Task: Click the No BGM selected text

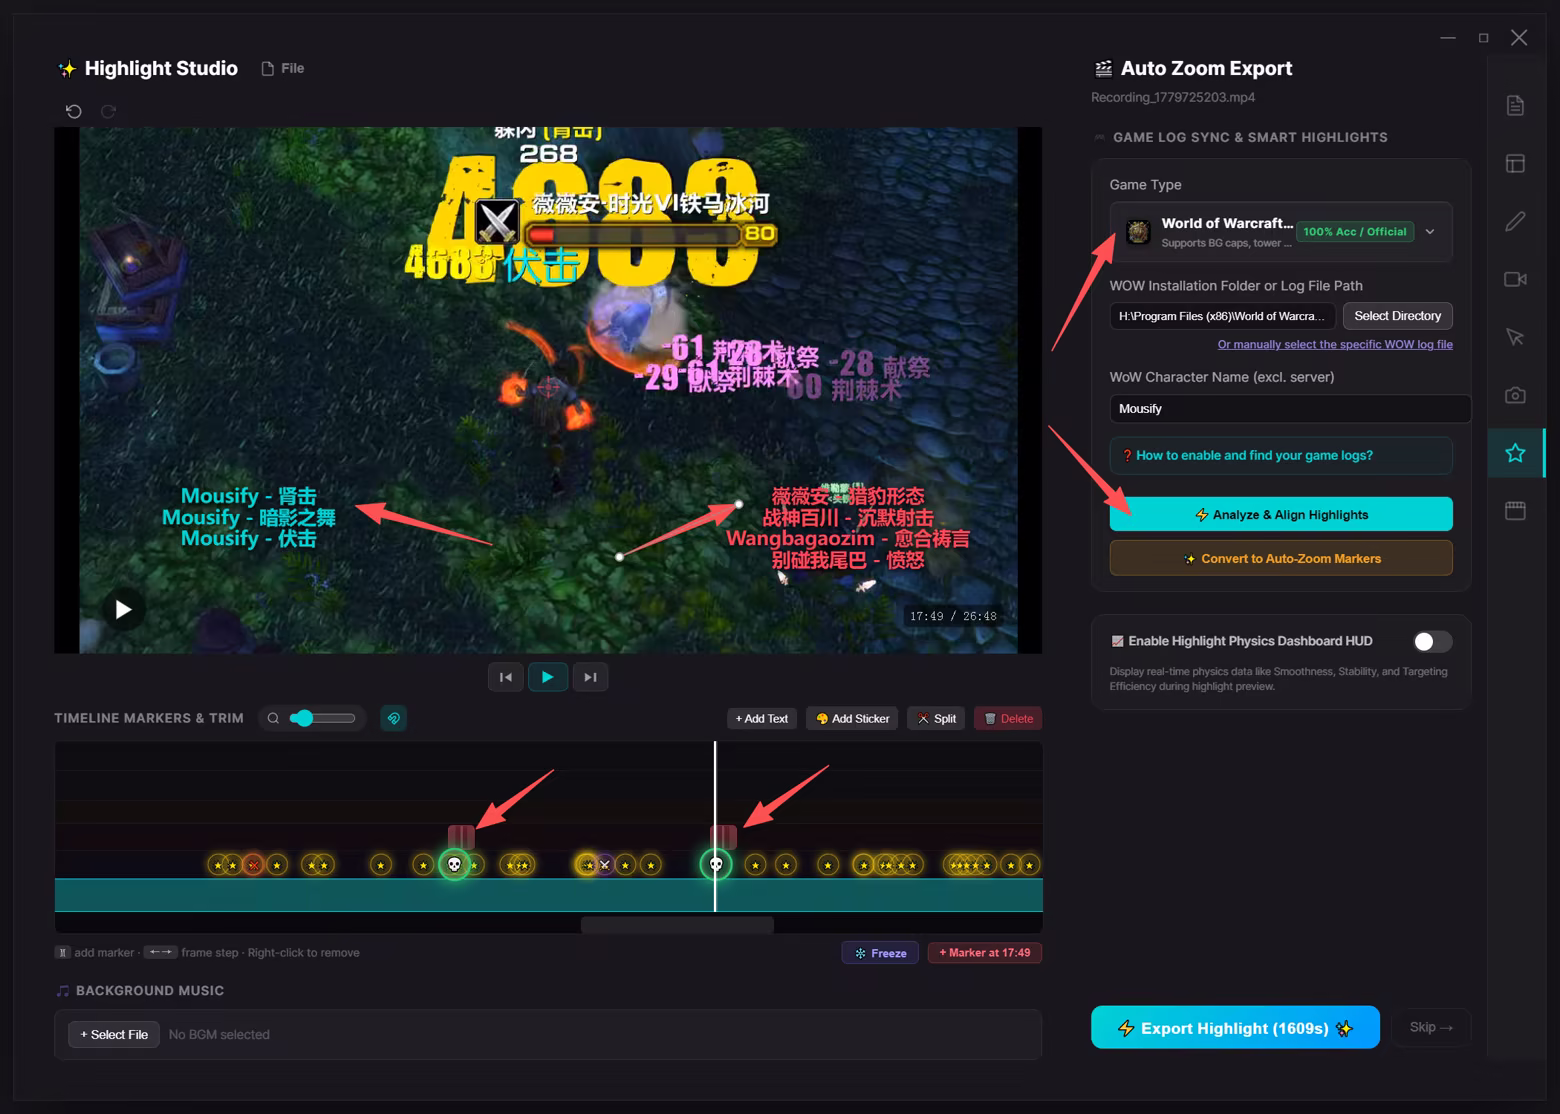Action: point(219,1035)
